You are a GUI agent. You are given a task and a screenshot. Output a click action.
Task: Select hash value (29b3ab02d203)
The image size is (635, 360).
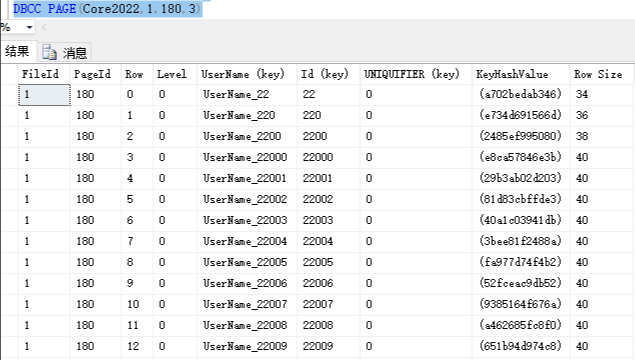click(521, 179)
